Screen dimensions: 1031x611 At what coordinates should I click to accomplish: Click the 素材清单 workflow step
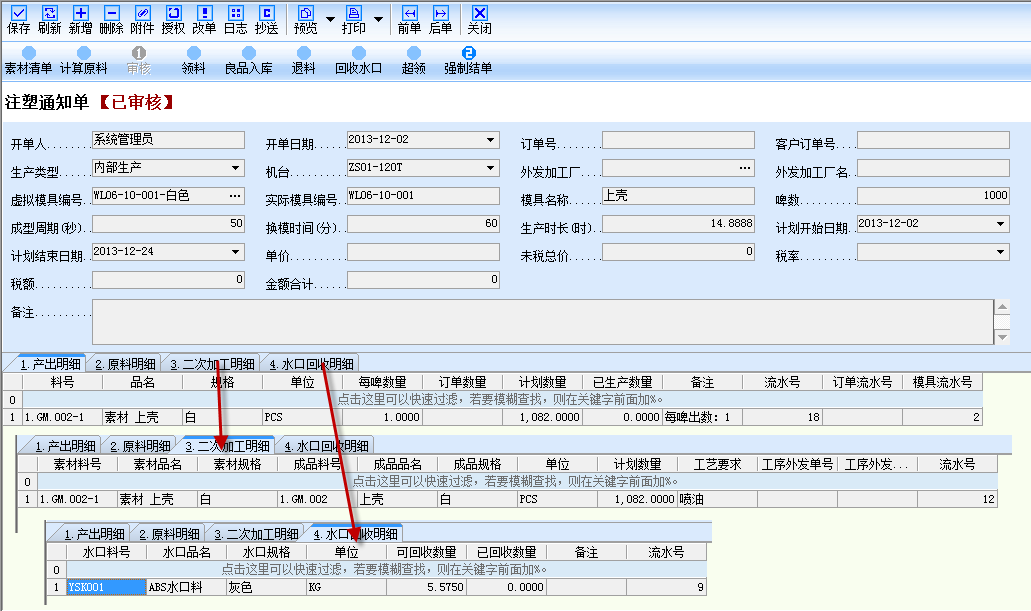[28, 61]
